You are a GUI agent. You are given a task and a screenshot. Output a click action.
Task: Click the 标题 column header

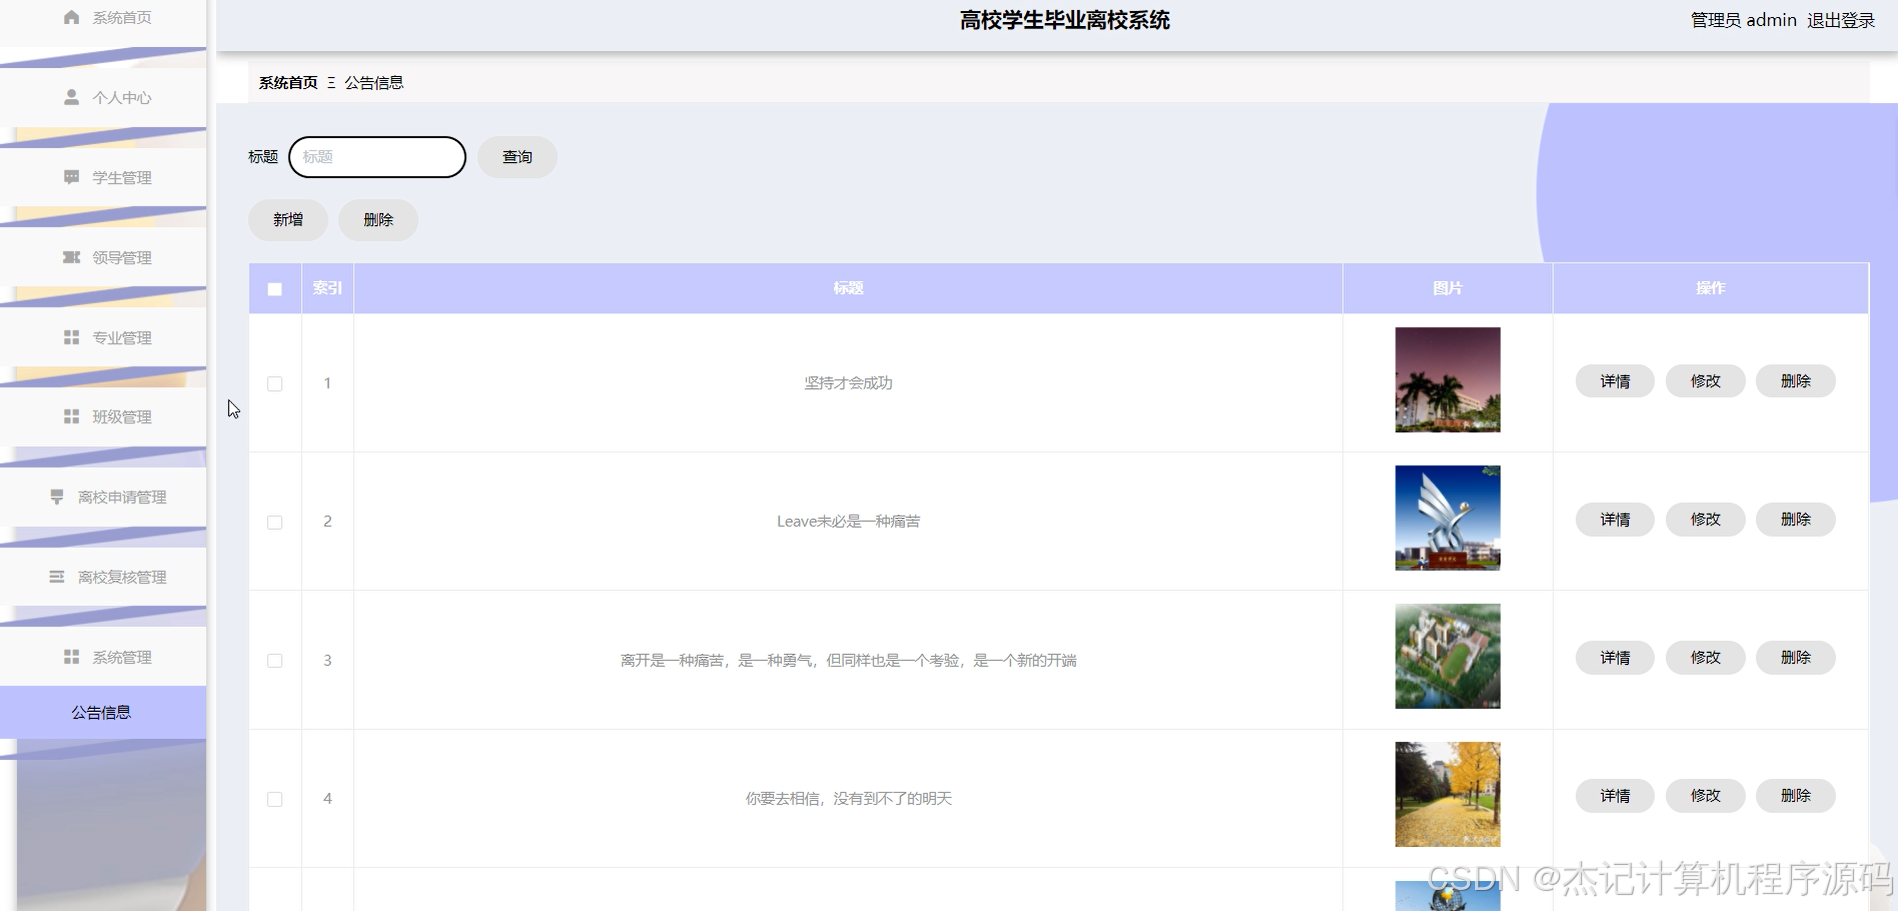point(848,288)
